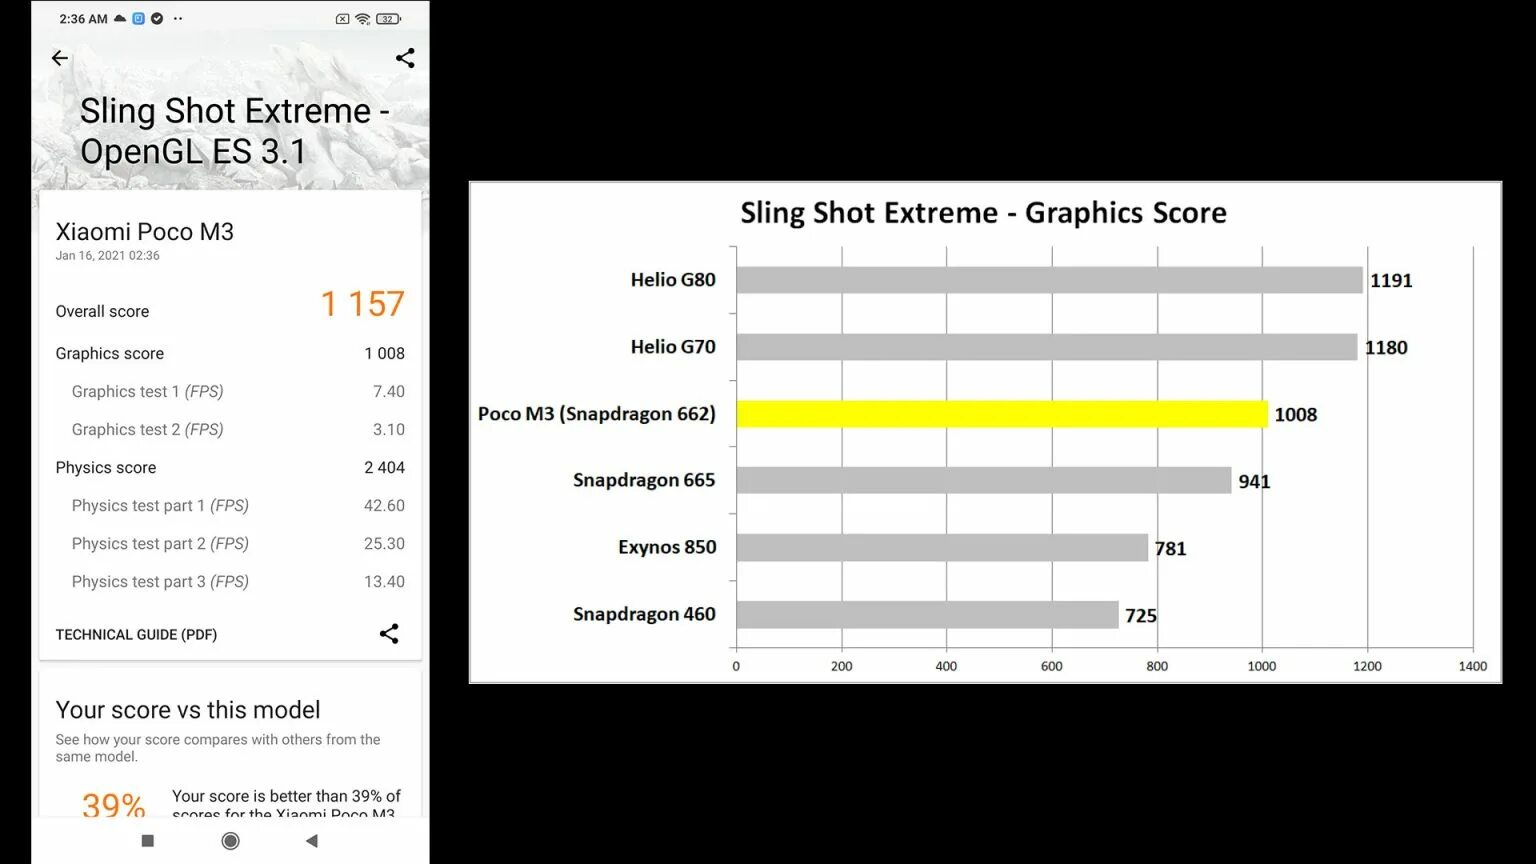Click the 1180 data label
The height and width of the screenshot is (864, 1536).
pyautogui.click(x=1386, y=348)
